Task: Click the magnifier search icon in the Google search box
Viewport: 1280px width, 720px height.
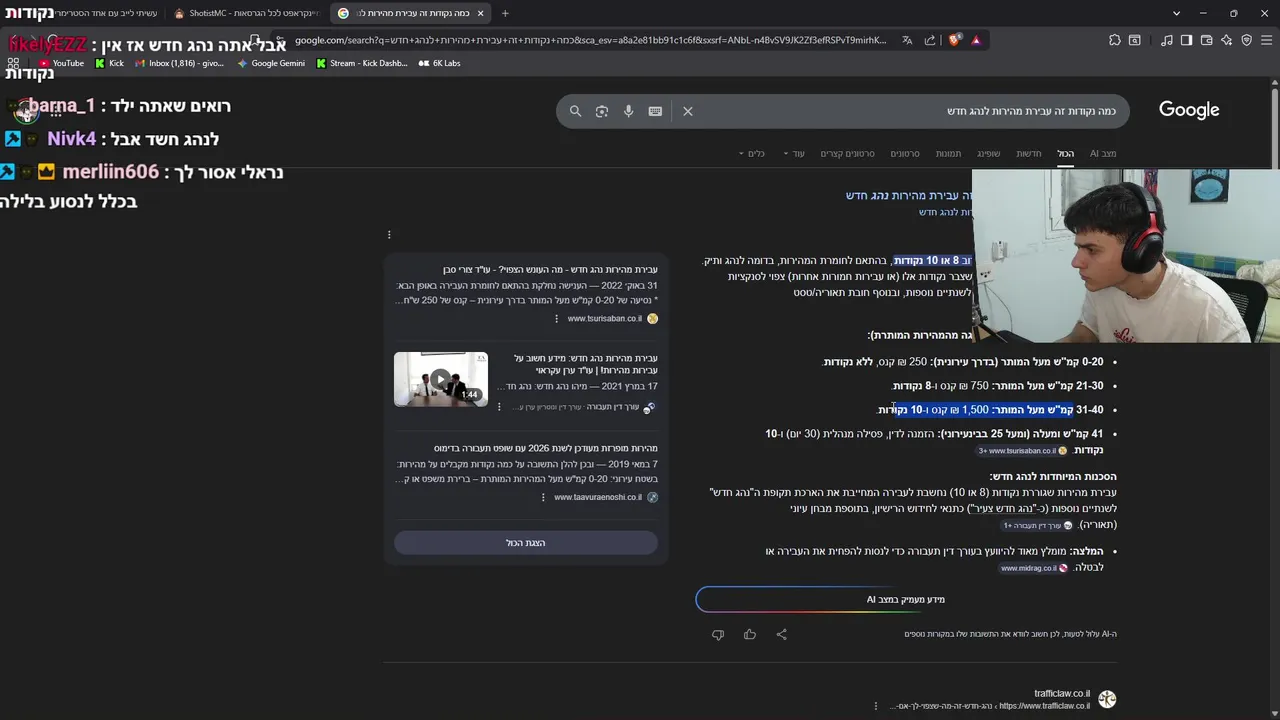Action: (575, 111)
